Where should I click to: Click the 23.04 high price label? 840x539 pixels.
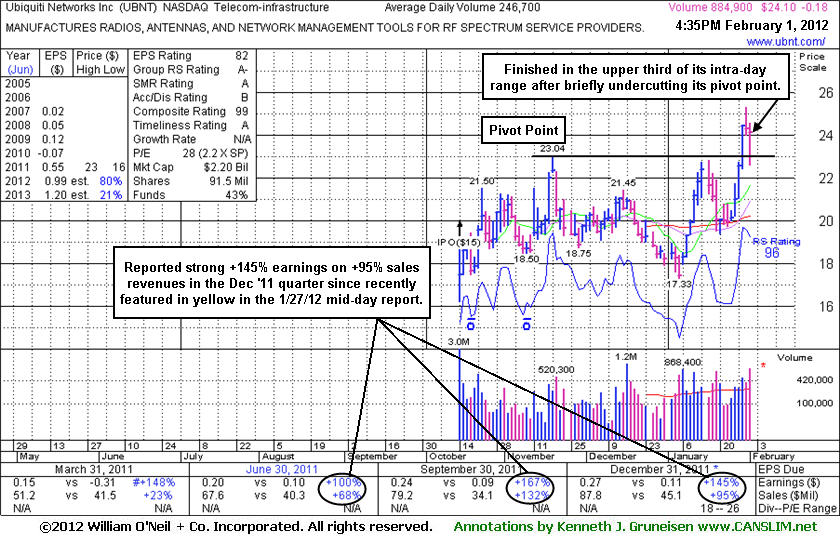[552, 148]
